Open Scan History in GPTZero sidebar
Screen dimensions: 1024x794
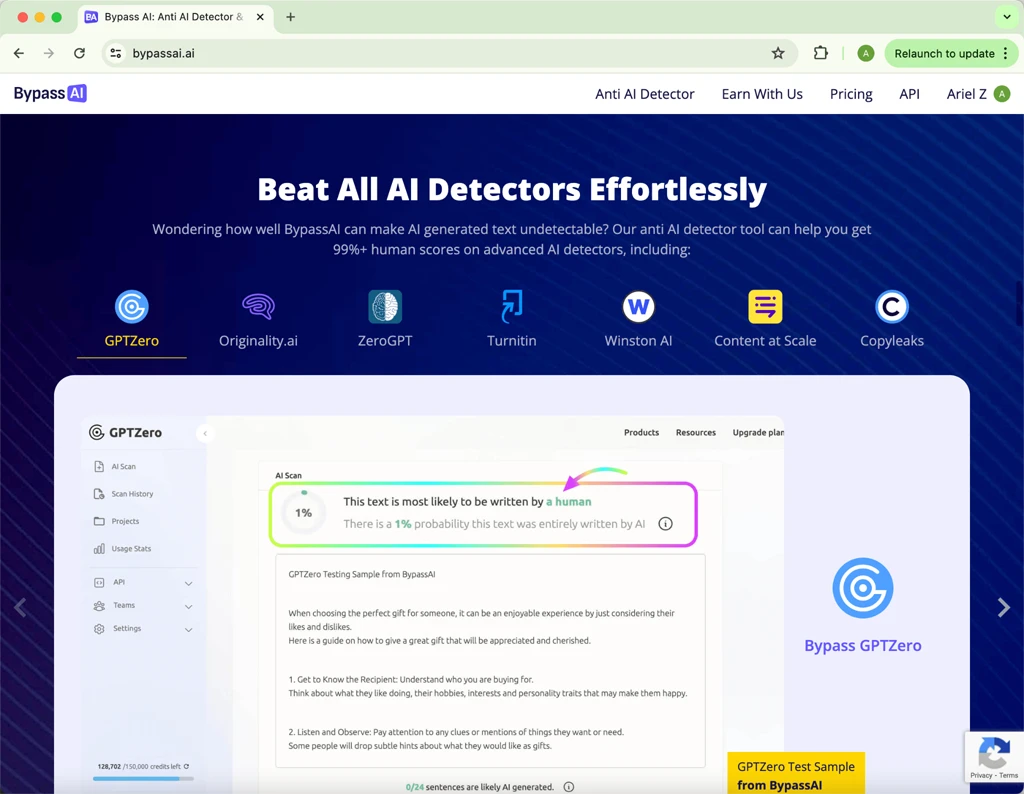pyautogui.click(x=123, y=494)
